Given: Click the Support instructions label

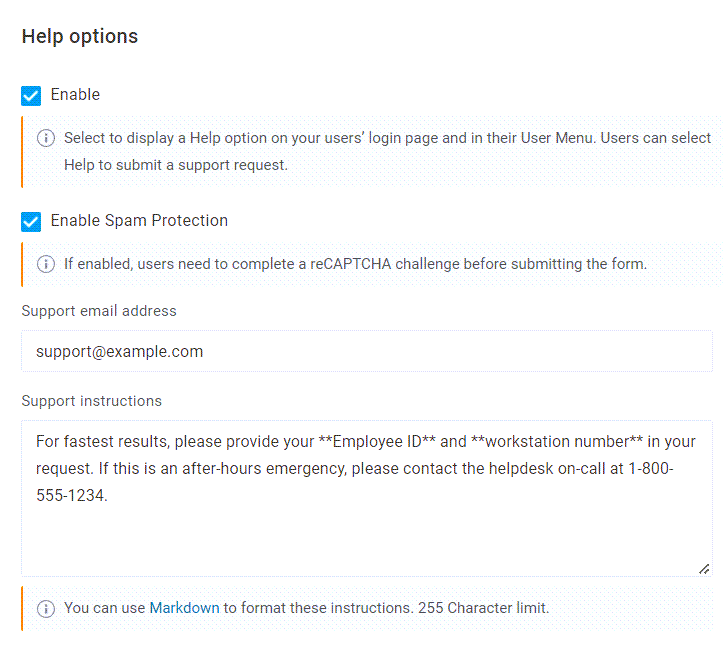Looking at the screenshot, I should click(92, 401).
